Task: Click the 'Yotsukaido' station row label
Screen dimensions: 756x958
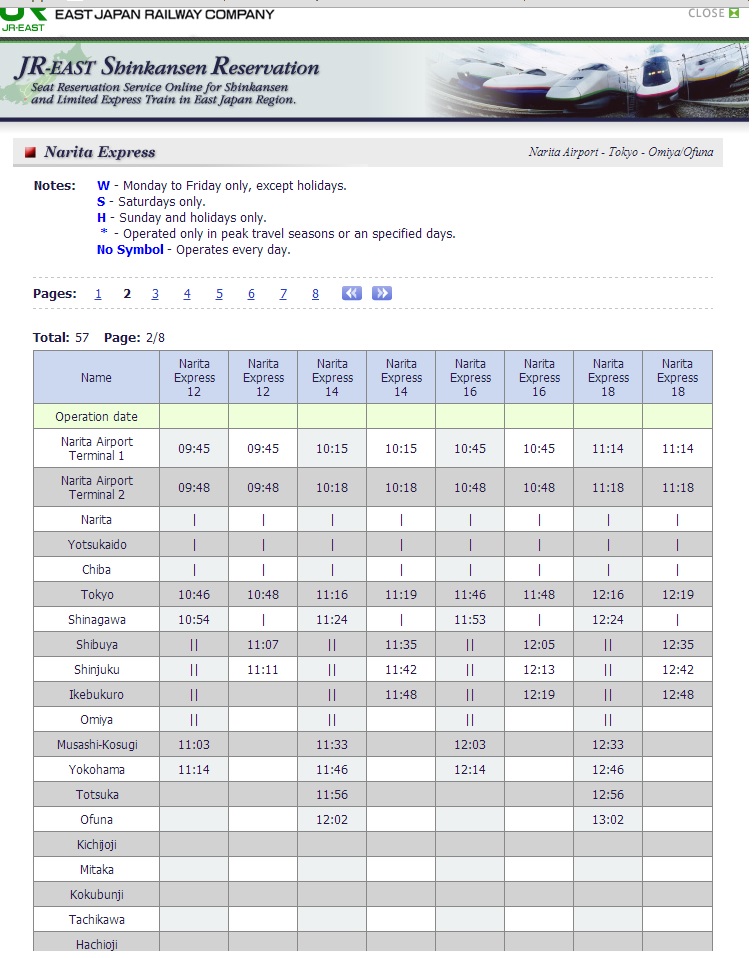Action: (97, 544)
